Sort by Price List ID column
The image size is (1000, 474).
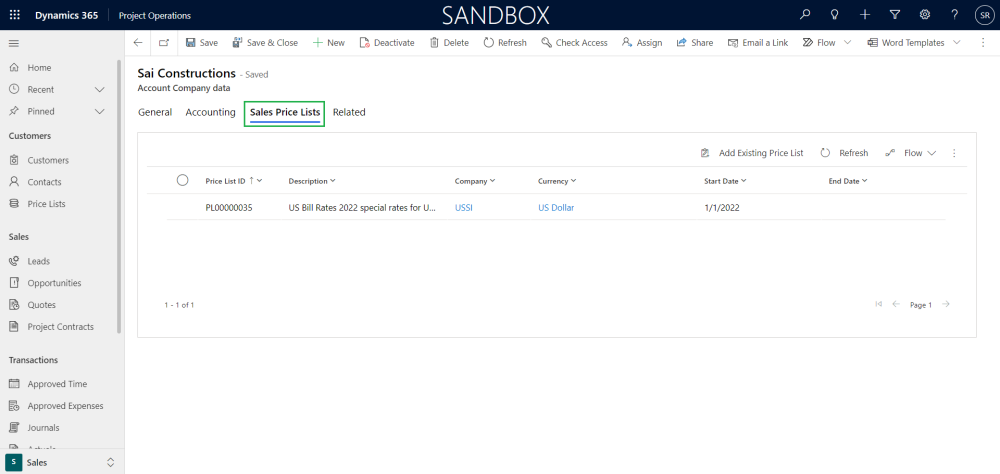point(234,181)
